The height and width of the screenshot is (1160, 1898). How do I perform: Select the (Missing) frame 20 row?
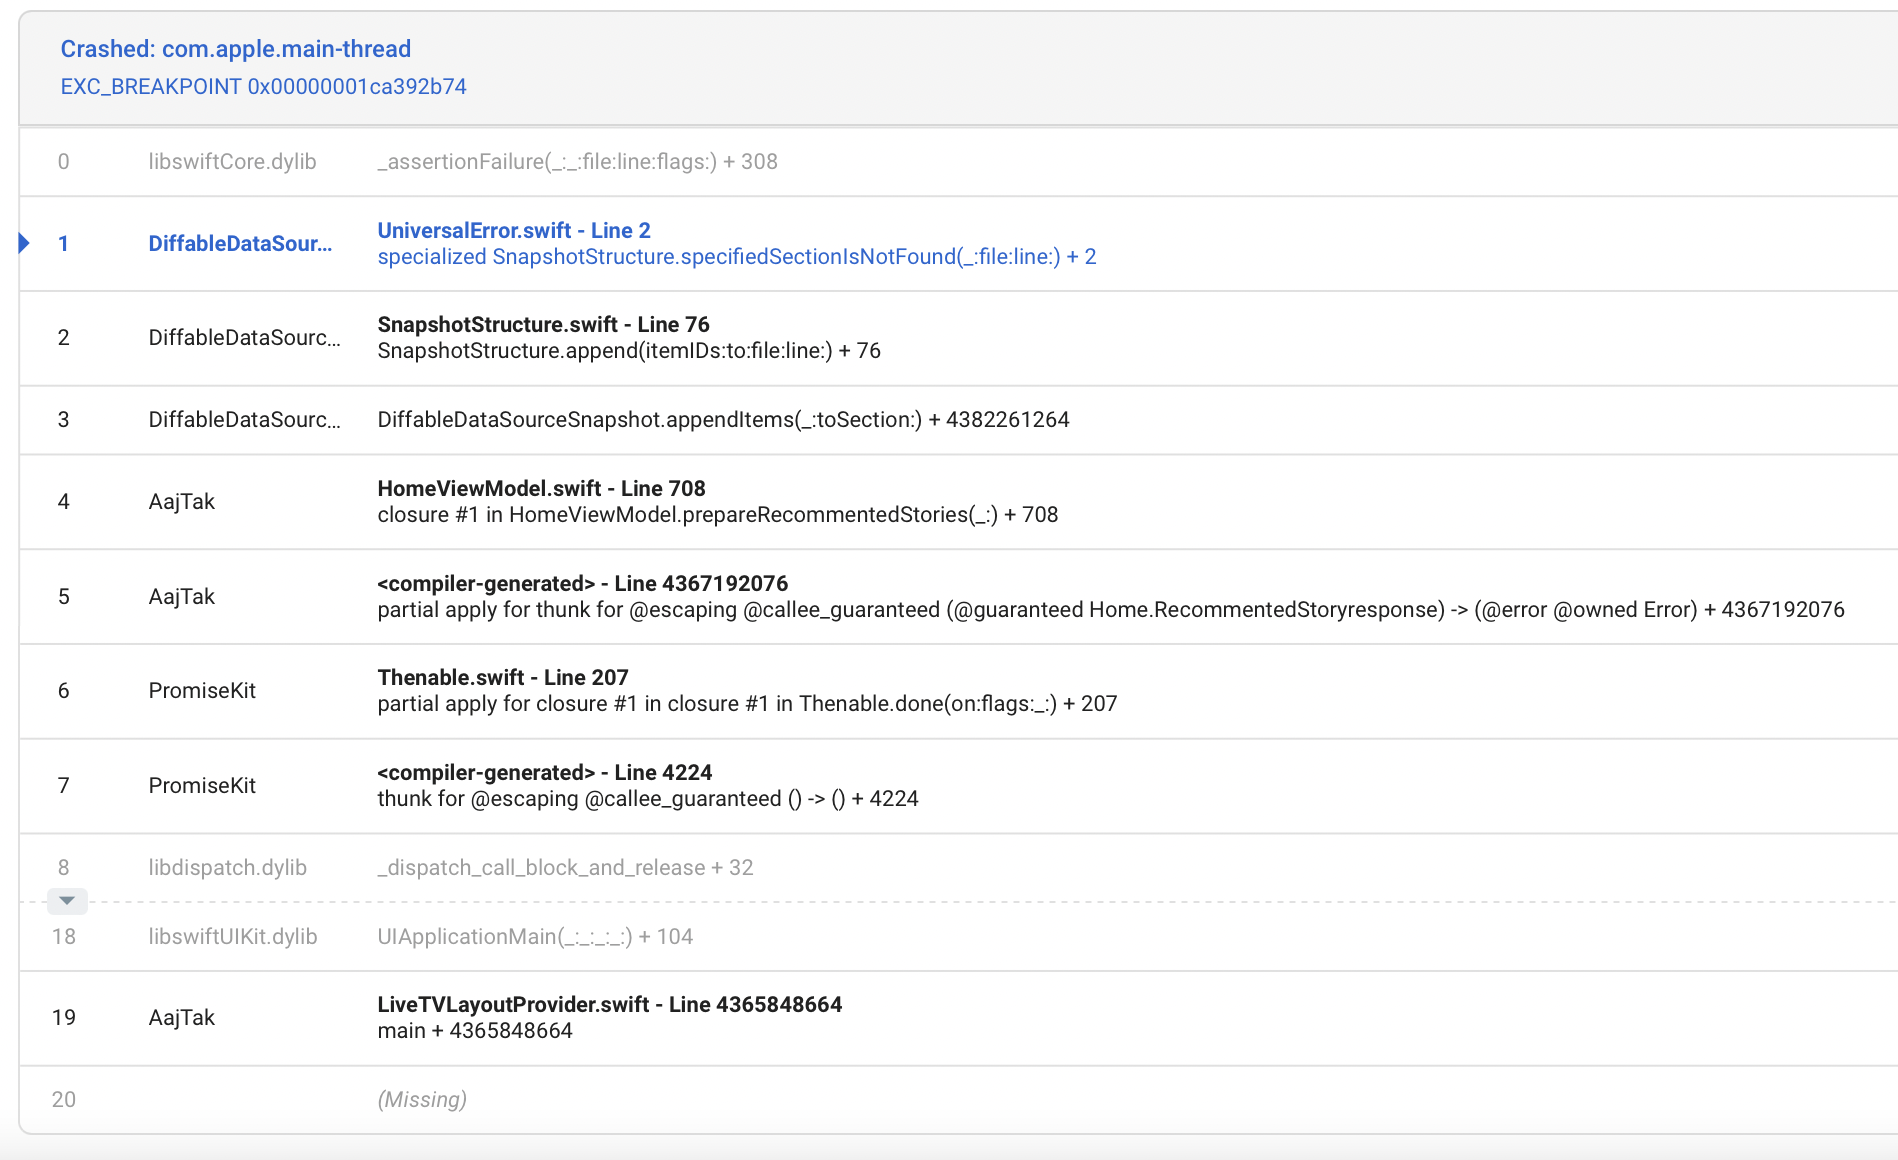point(421,1100)
